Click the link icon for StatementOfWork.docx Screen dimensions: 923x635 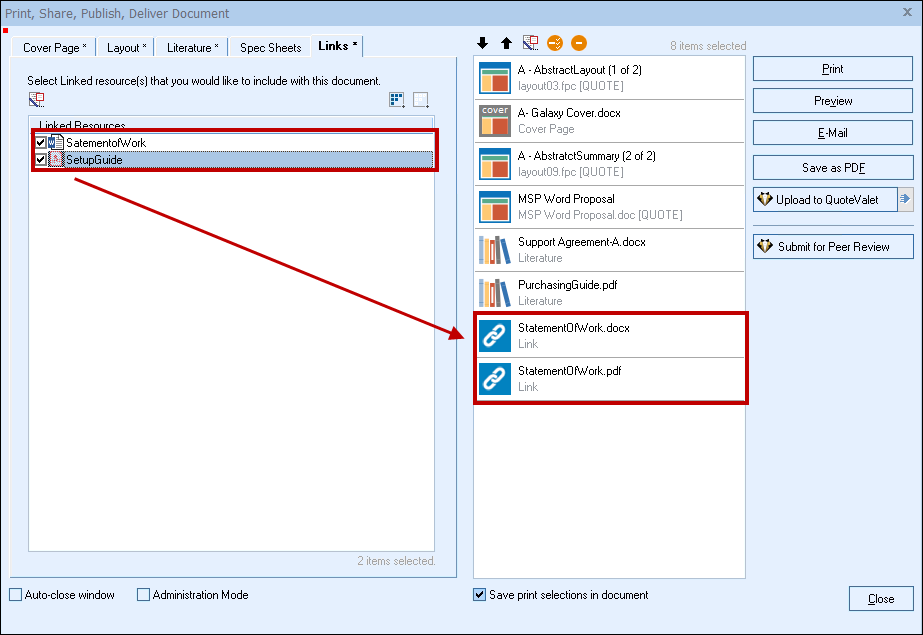[x=494, y=335]
